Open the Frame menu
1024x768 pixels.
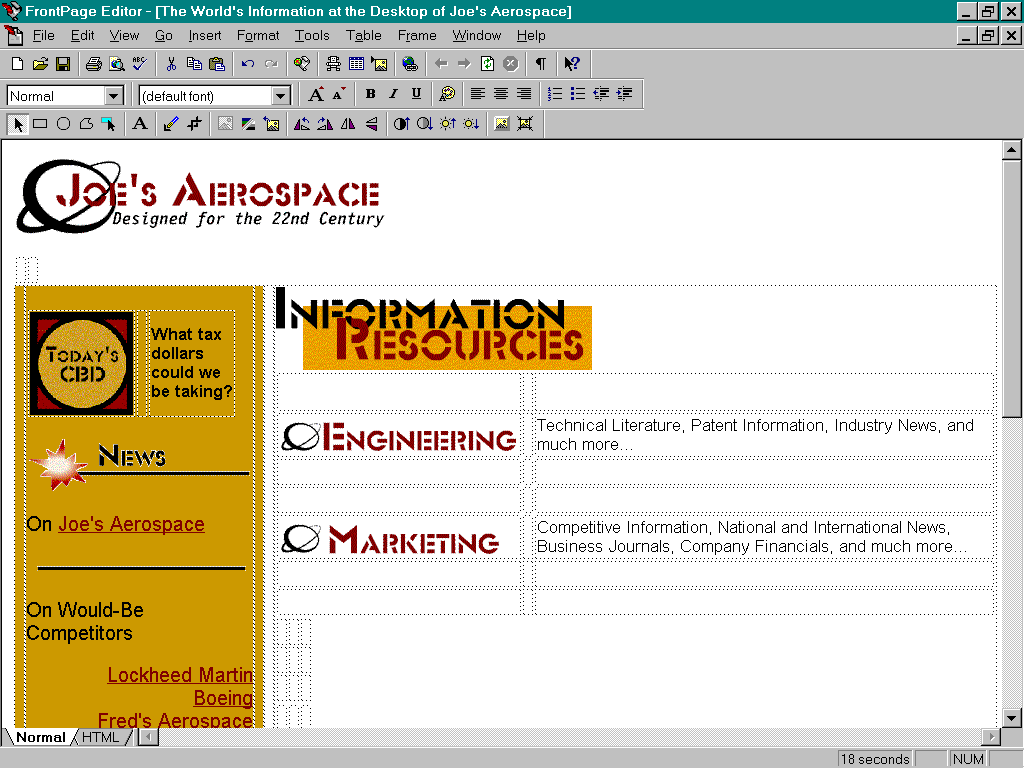(417, 35)
